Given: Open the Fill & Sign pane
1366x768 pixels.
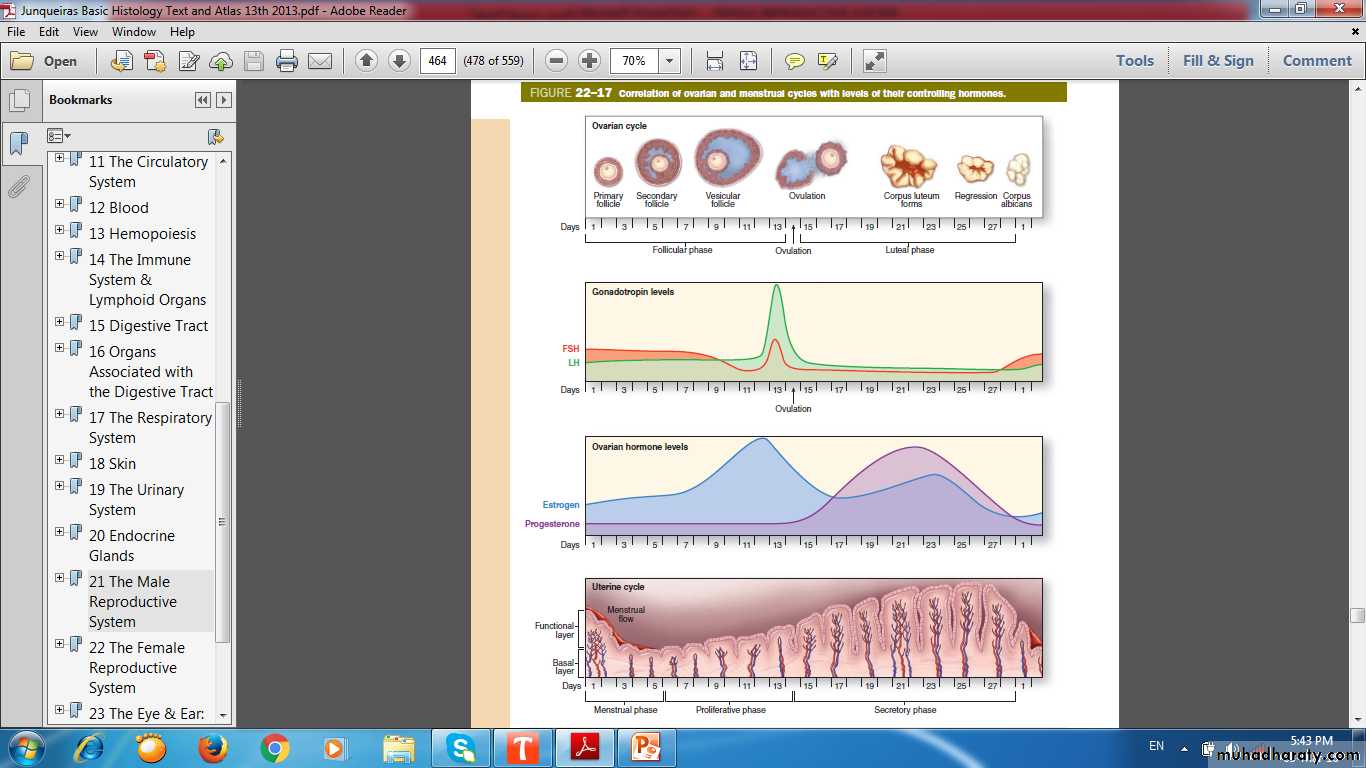Looking at the screenshot, I should tap(1217, 61).
